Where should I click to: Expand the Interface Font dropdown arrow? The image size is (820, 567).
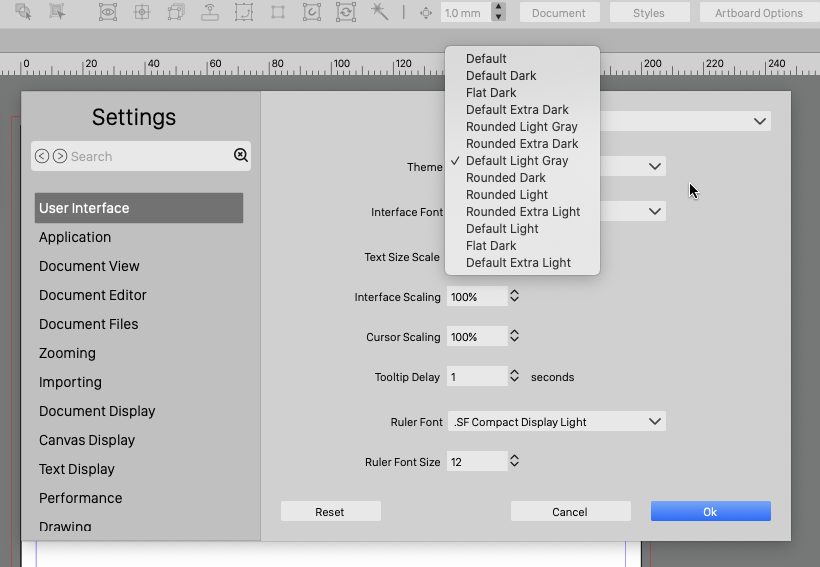[655, 211]
